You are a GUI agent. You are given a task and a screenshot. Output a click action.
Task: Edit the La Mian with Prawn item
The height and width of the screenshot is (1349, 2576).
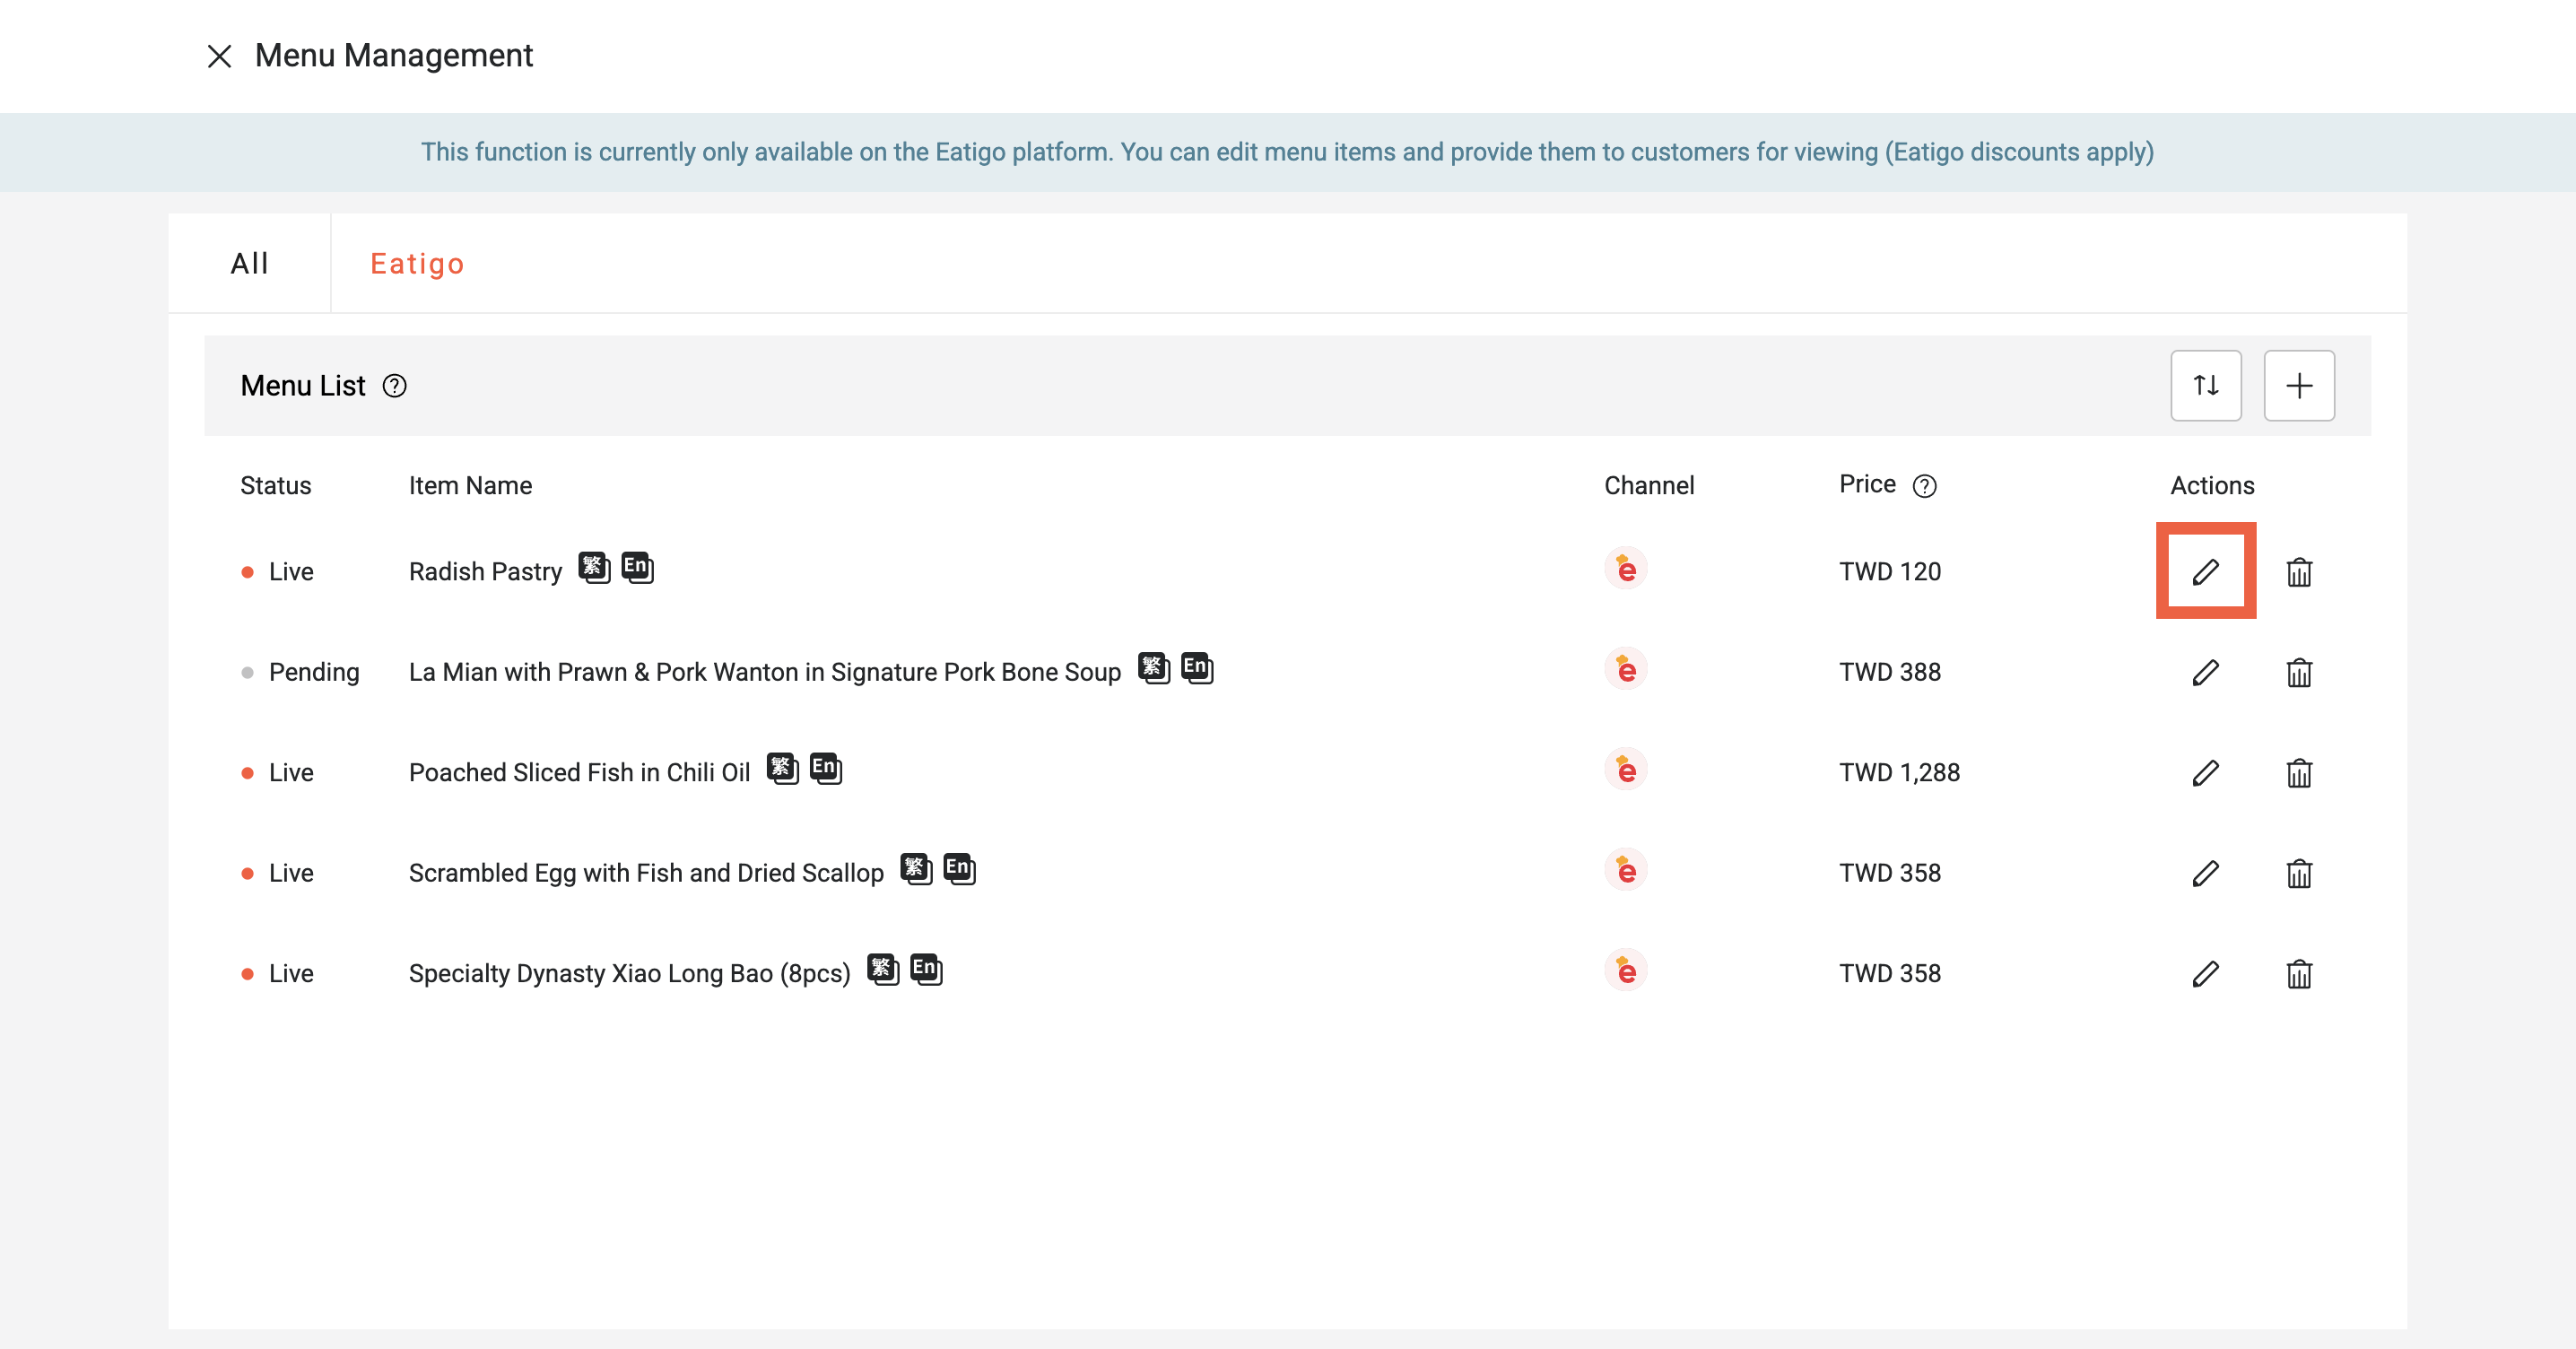pyautogui.click(x=2205, y=673)
